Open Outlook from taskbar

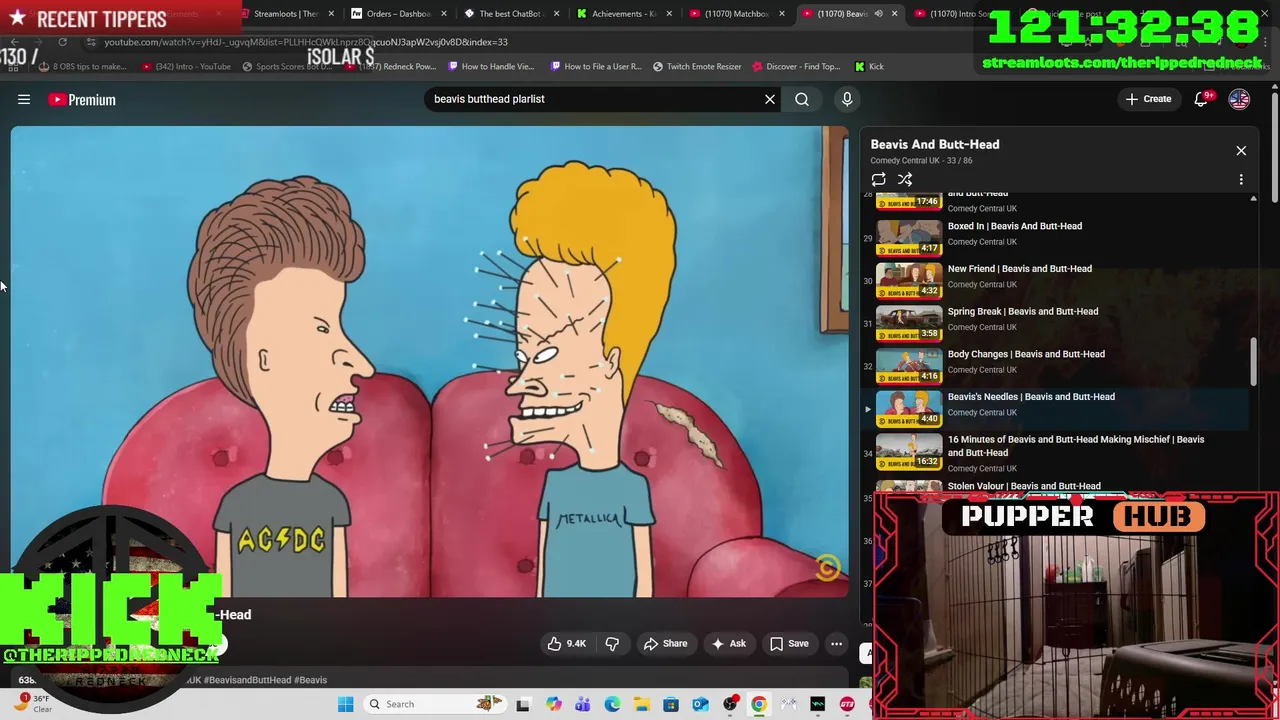click(x=700, y=704)
